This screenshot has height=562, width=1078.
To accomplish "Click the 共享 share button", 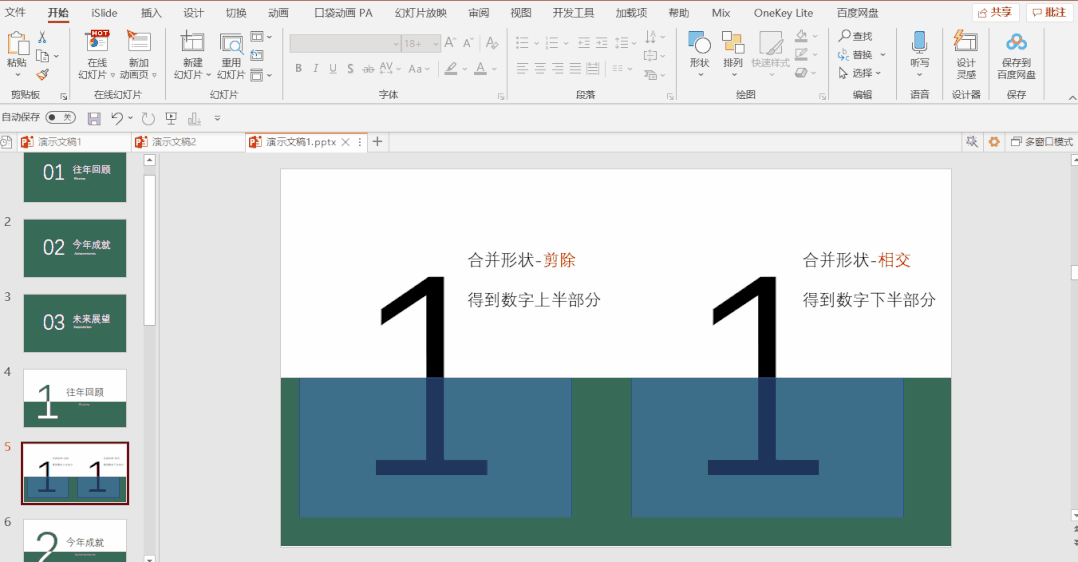I will pos(995,12).
